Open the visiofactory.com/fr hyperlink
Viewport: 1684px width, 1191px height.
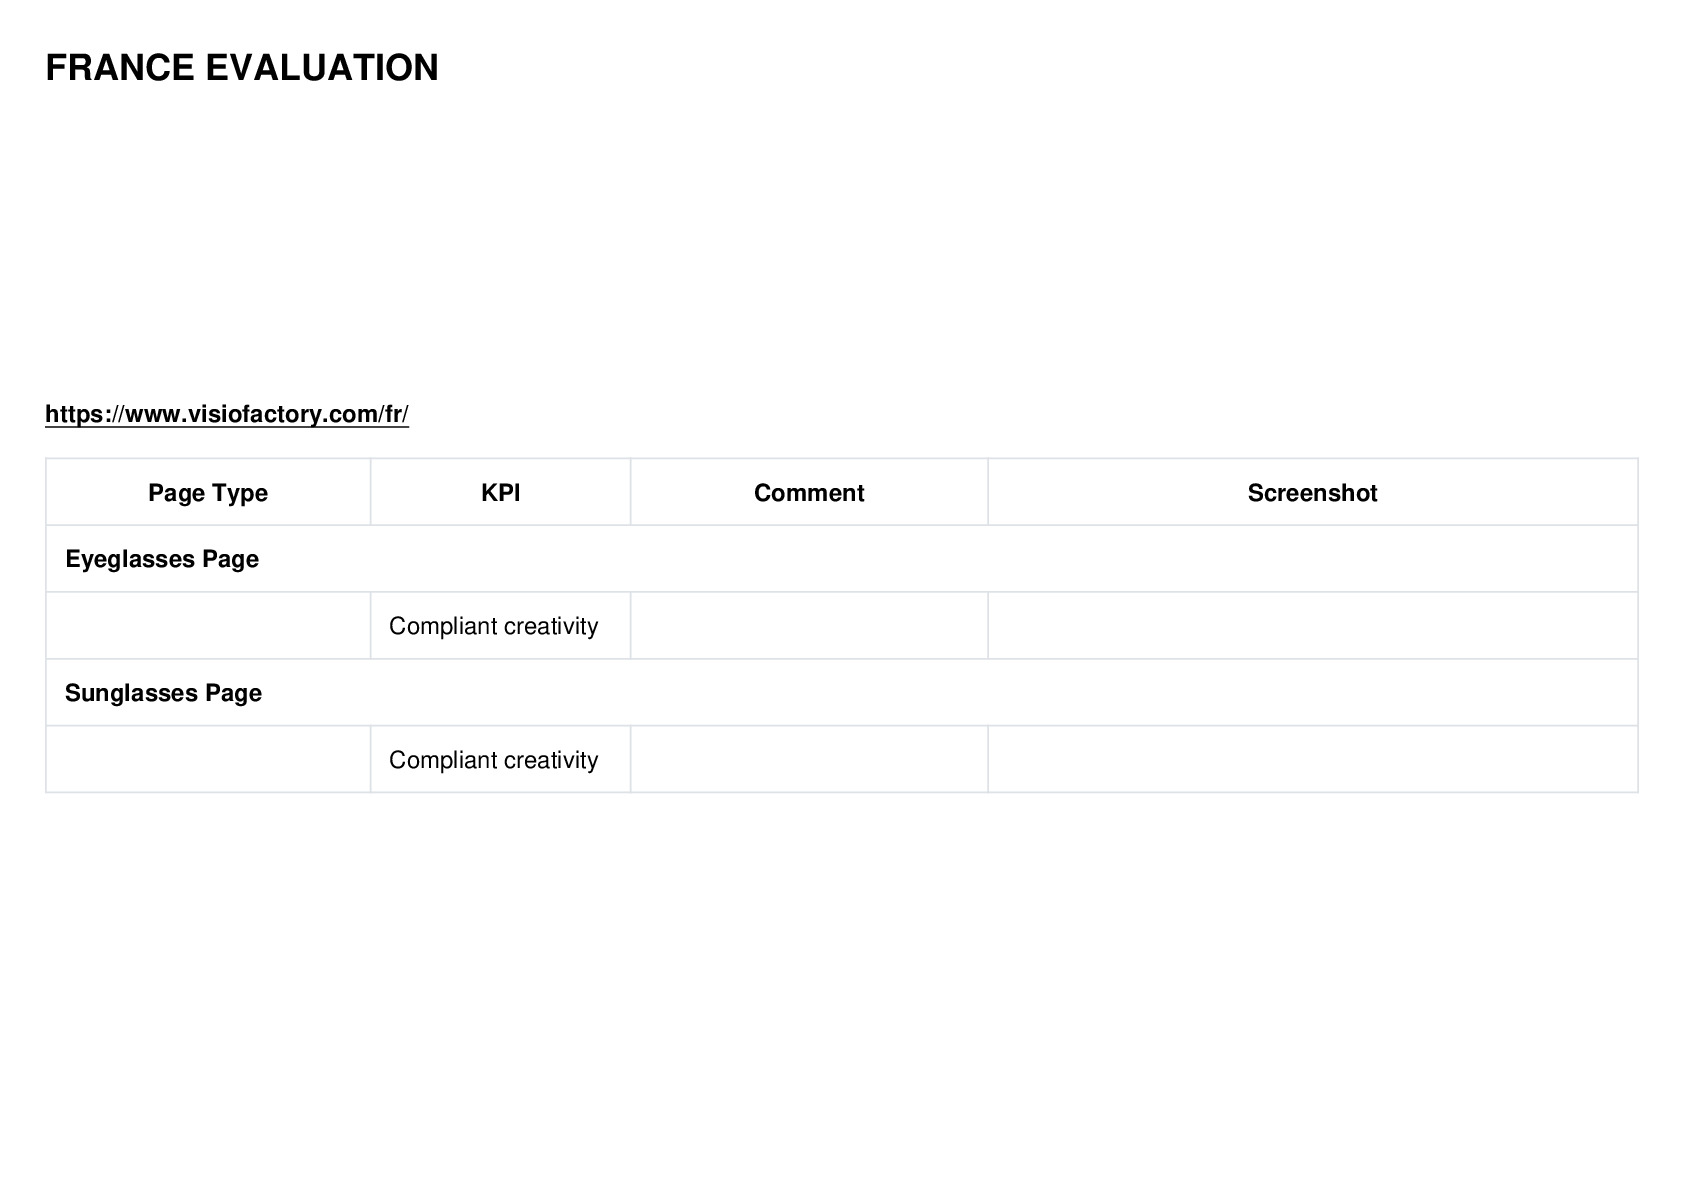pos(227,414)
